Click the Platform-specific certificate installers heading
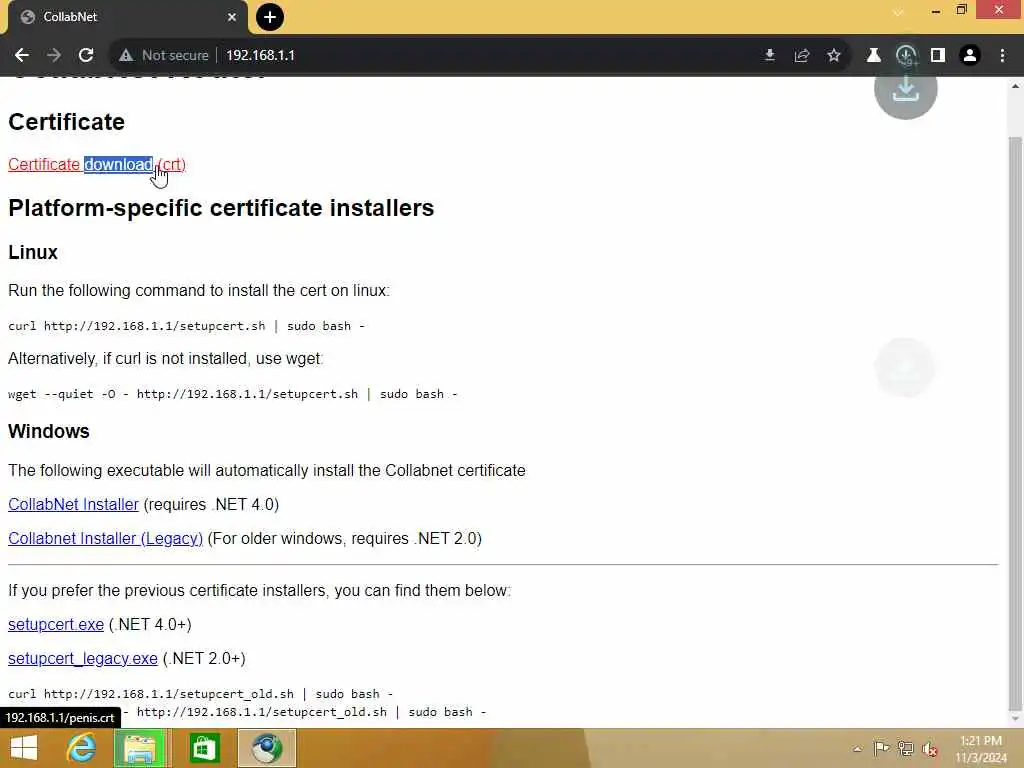 click(221, 208)
